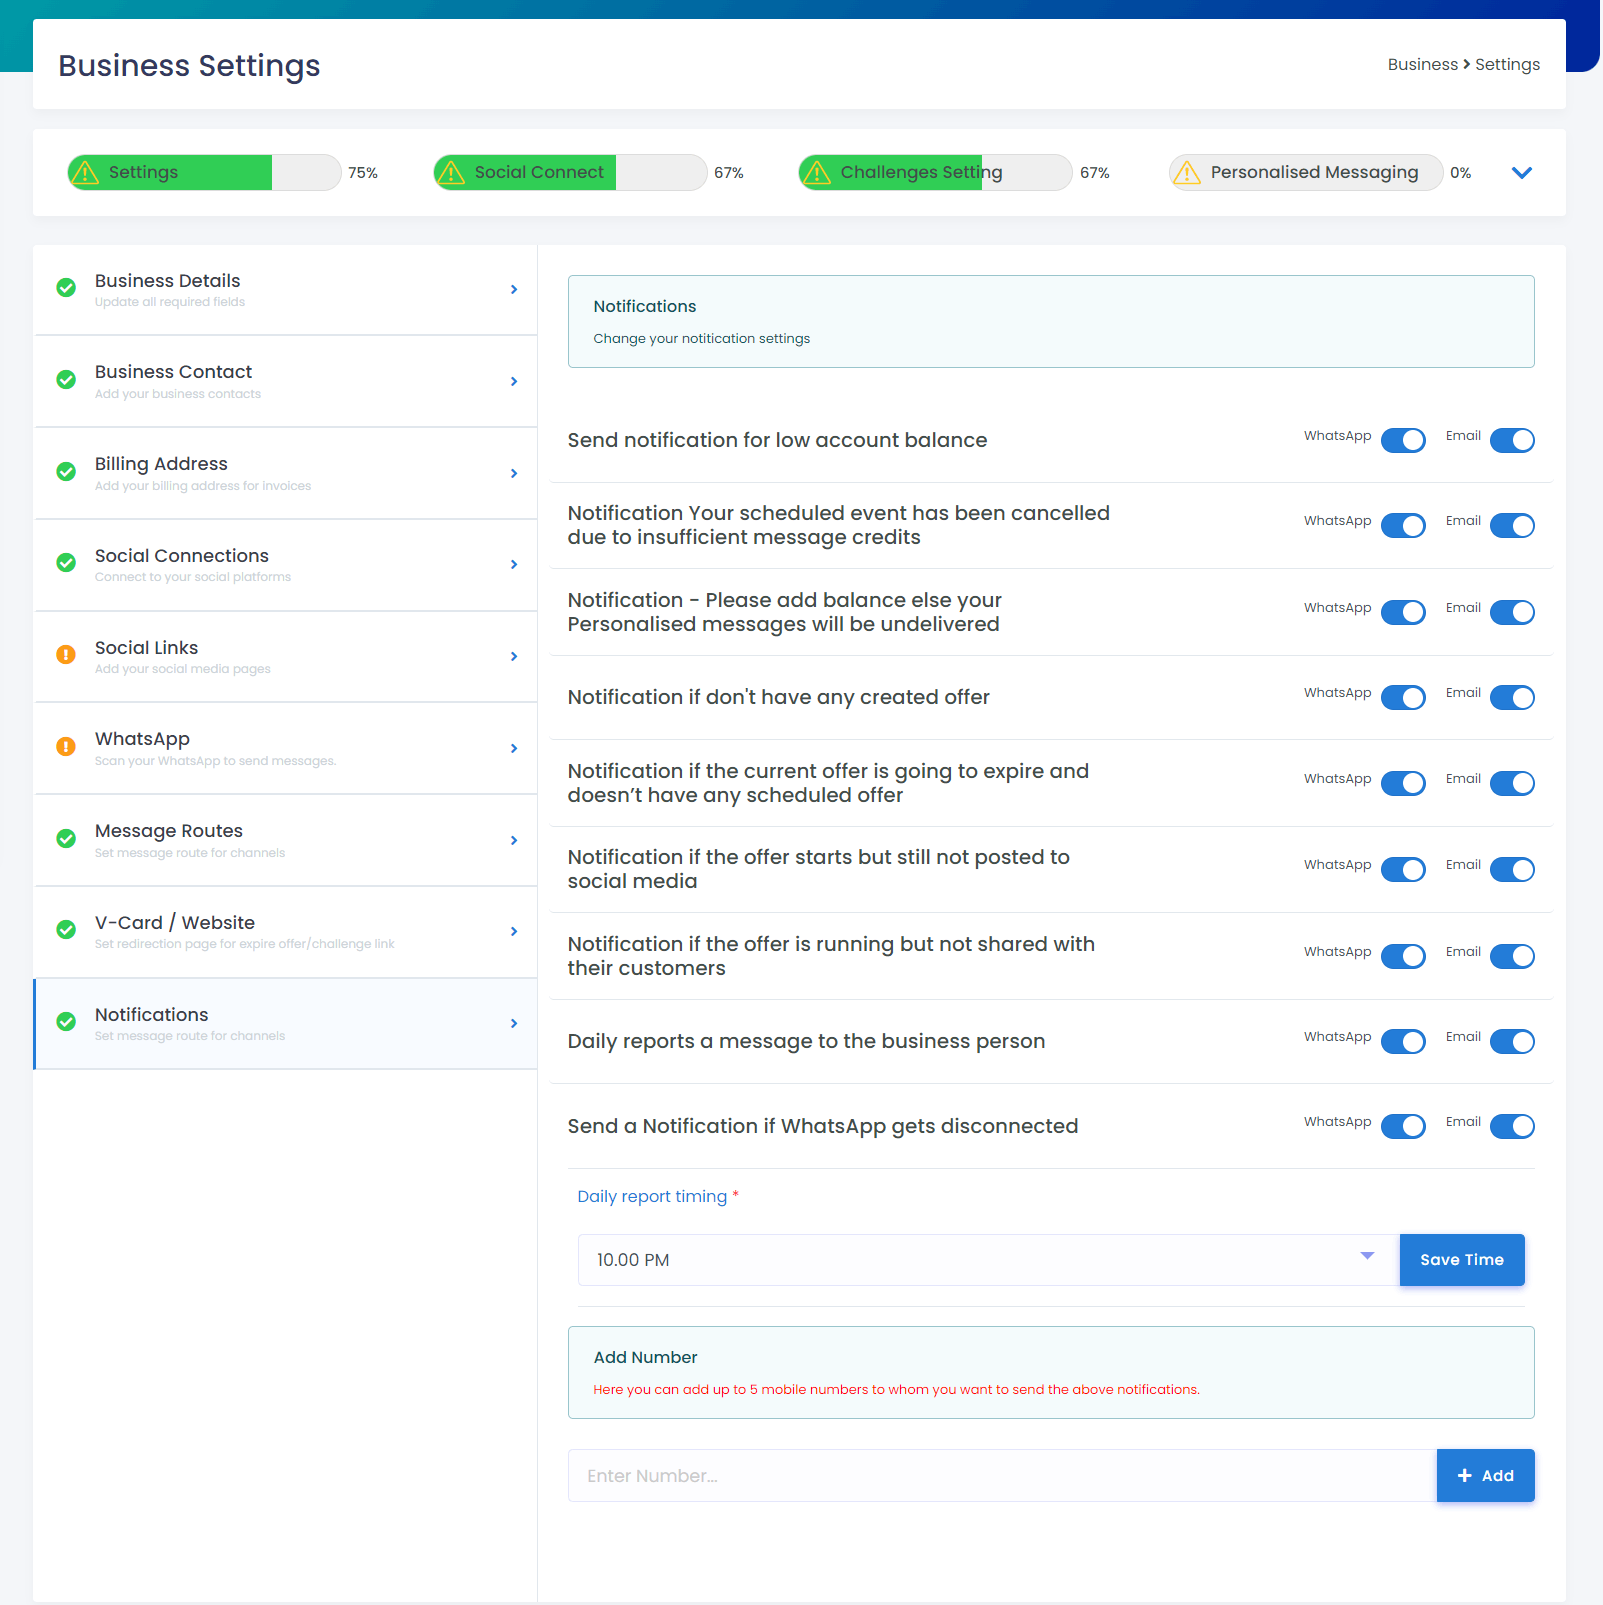1603x1605 pixels.
Task: Go to Business in the breadcrumb
Action: point(1422,64)
